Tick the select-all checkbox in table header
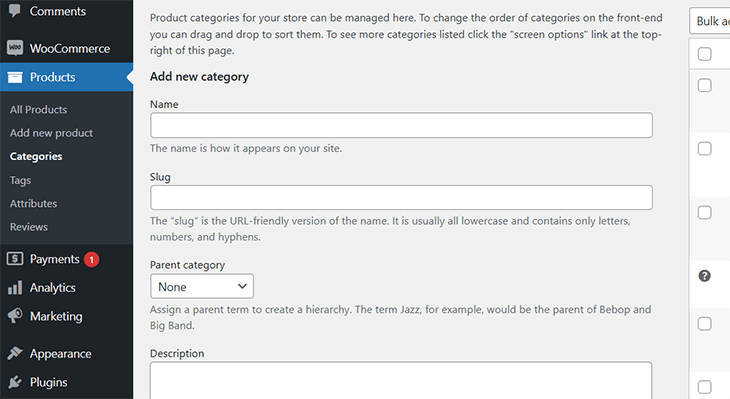Screen dimensions: 730x399 704,54
